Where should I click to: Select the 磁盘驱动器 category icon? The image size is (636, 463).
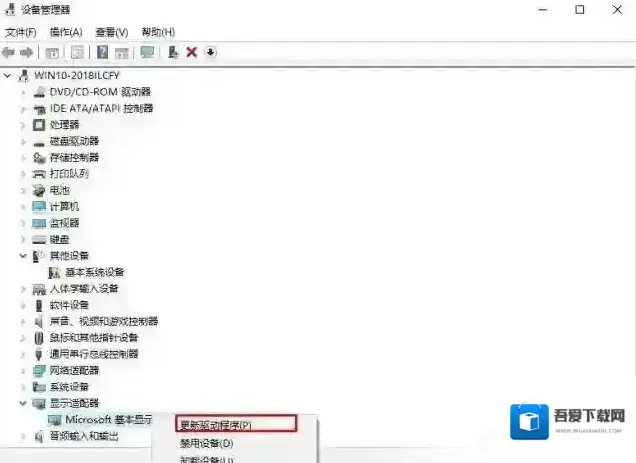coord(39,142)
